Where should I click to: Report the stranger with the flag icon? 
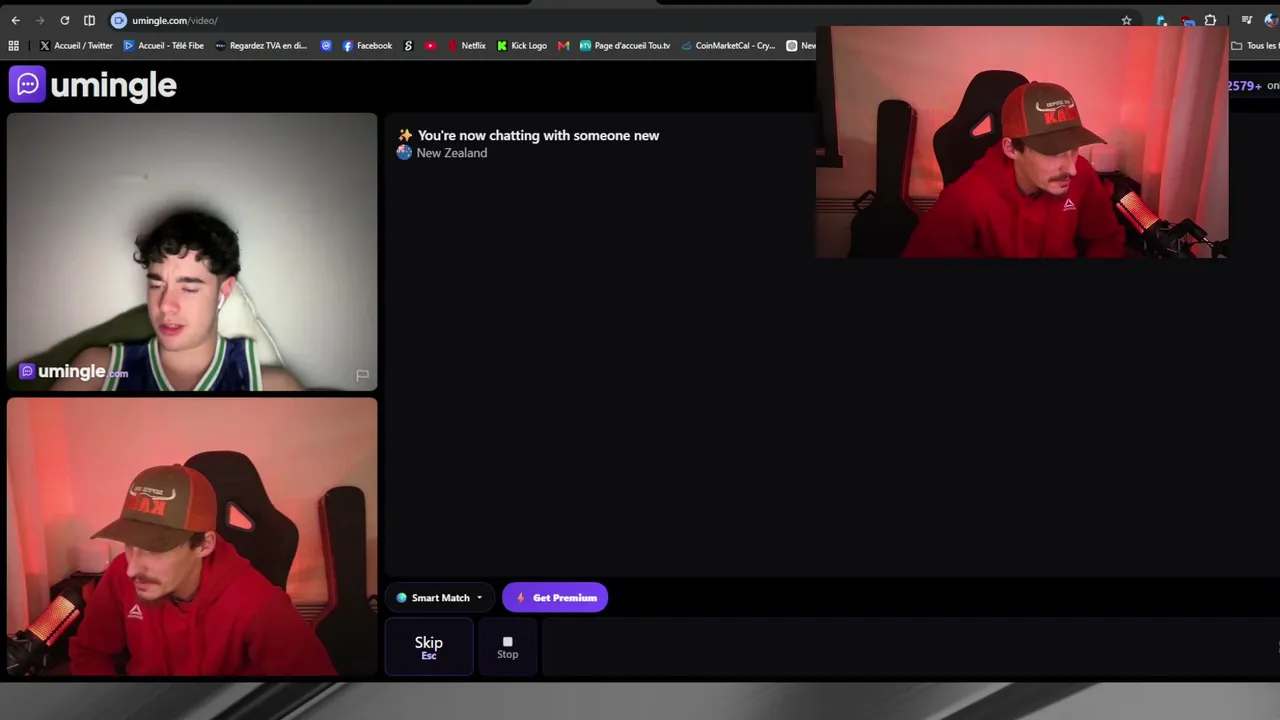[362, 375]
